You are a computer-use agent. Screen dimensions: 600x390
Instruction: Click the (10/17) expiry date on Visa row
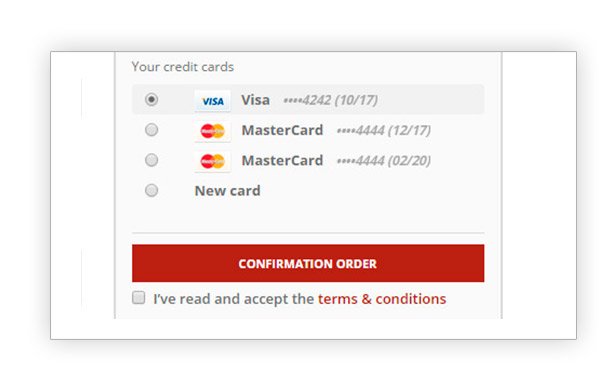356,100
